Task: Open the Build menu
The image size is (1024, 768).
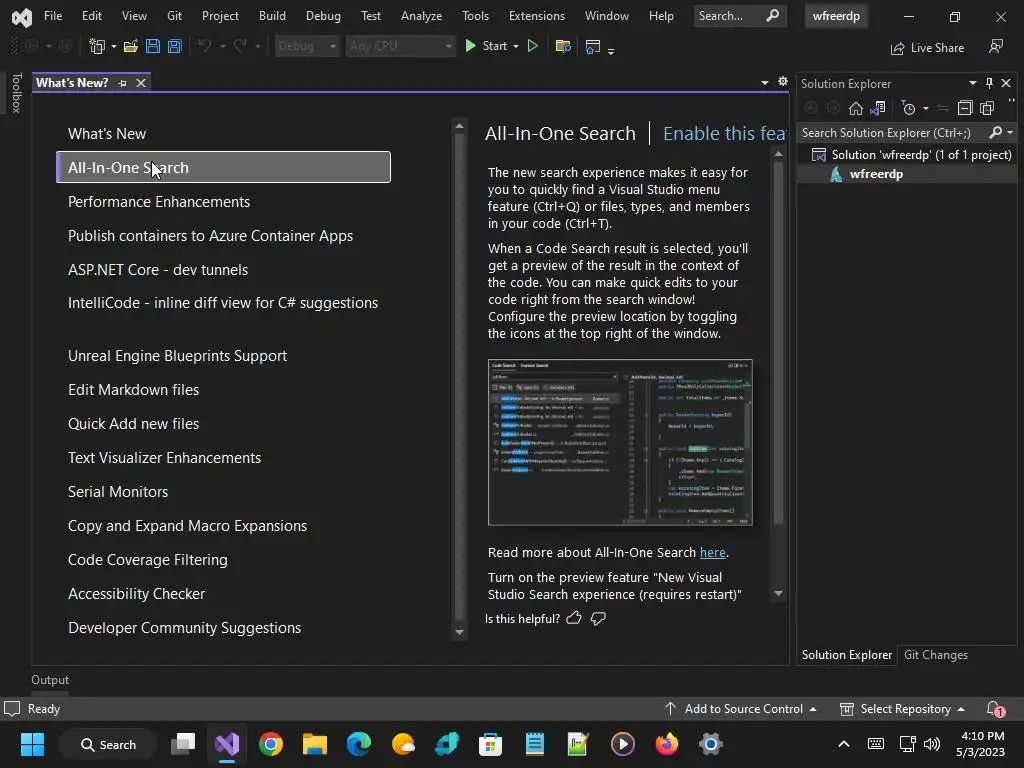Action: (272, 16)
